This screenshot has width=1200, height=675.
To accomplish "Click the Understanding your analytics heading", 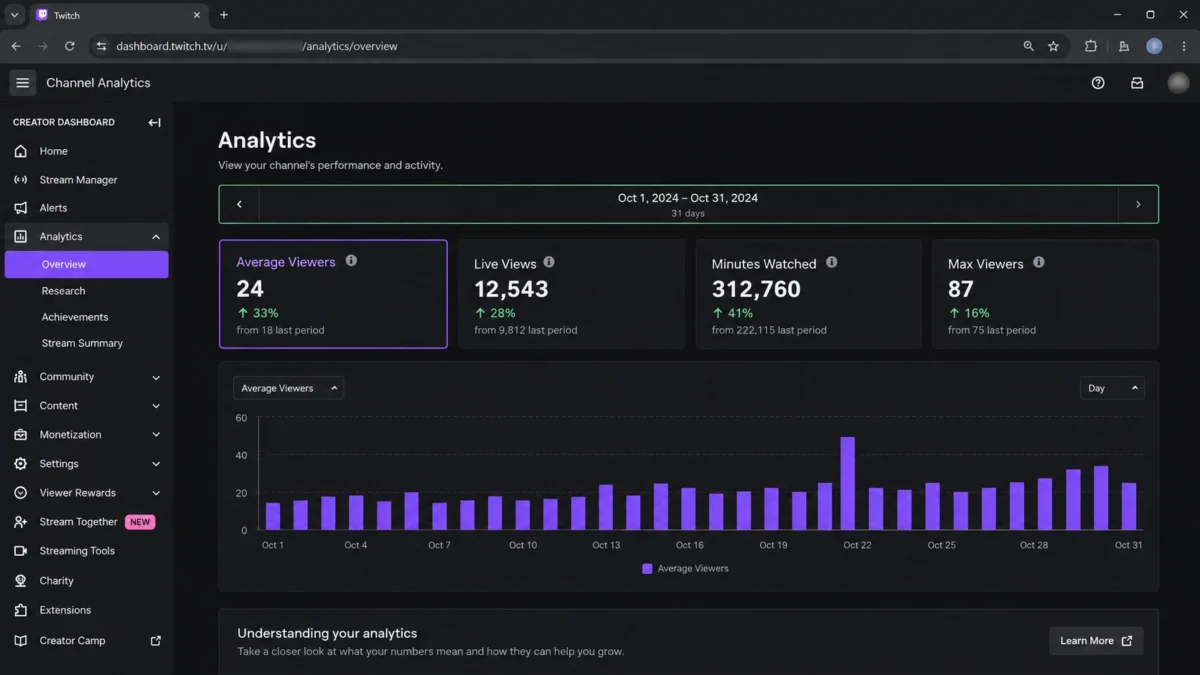I will pyautogui.click(x=327, y=633).
